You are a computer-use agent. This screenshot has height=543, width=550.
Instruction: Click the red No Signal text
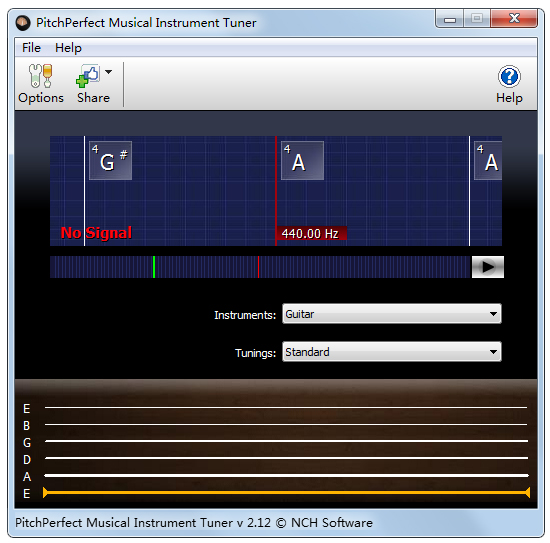[x=96, y=233]
